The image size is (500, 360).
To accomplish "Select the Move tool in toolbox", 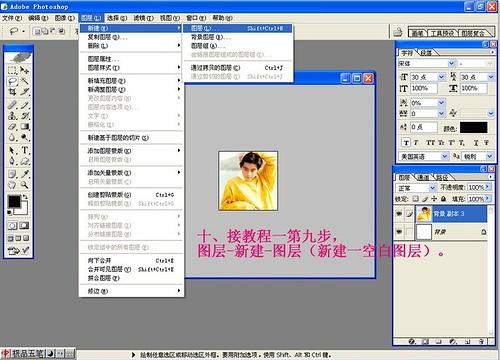I will pos(24,70).
